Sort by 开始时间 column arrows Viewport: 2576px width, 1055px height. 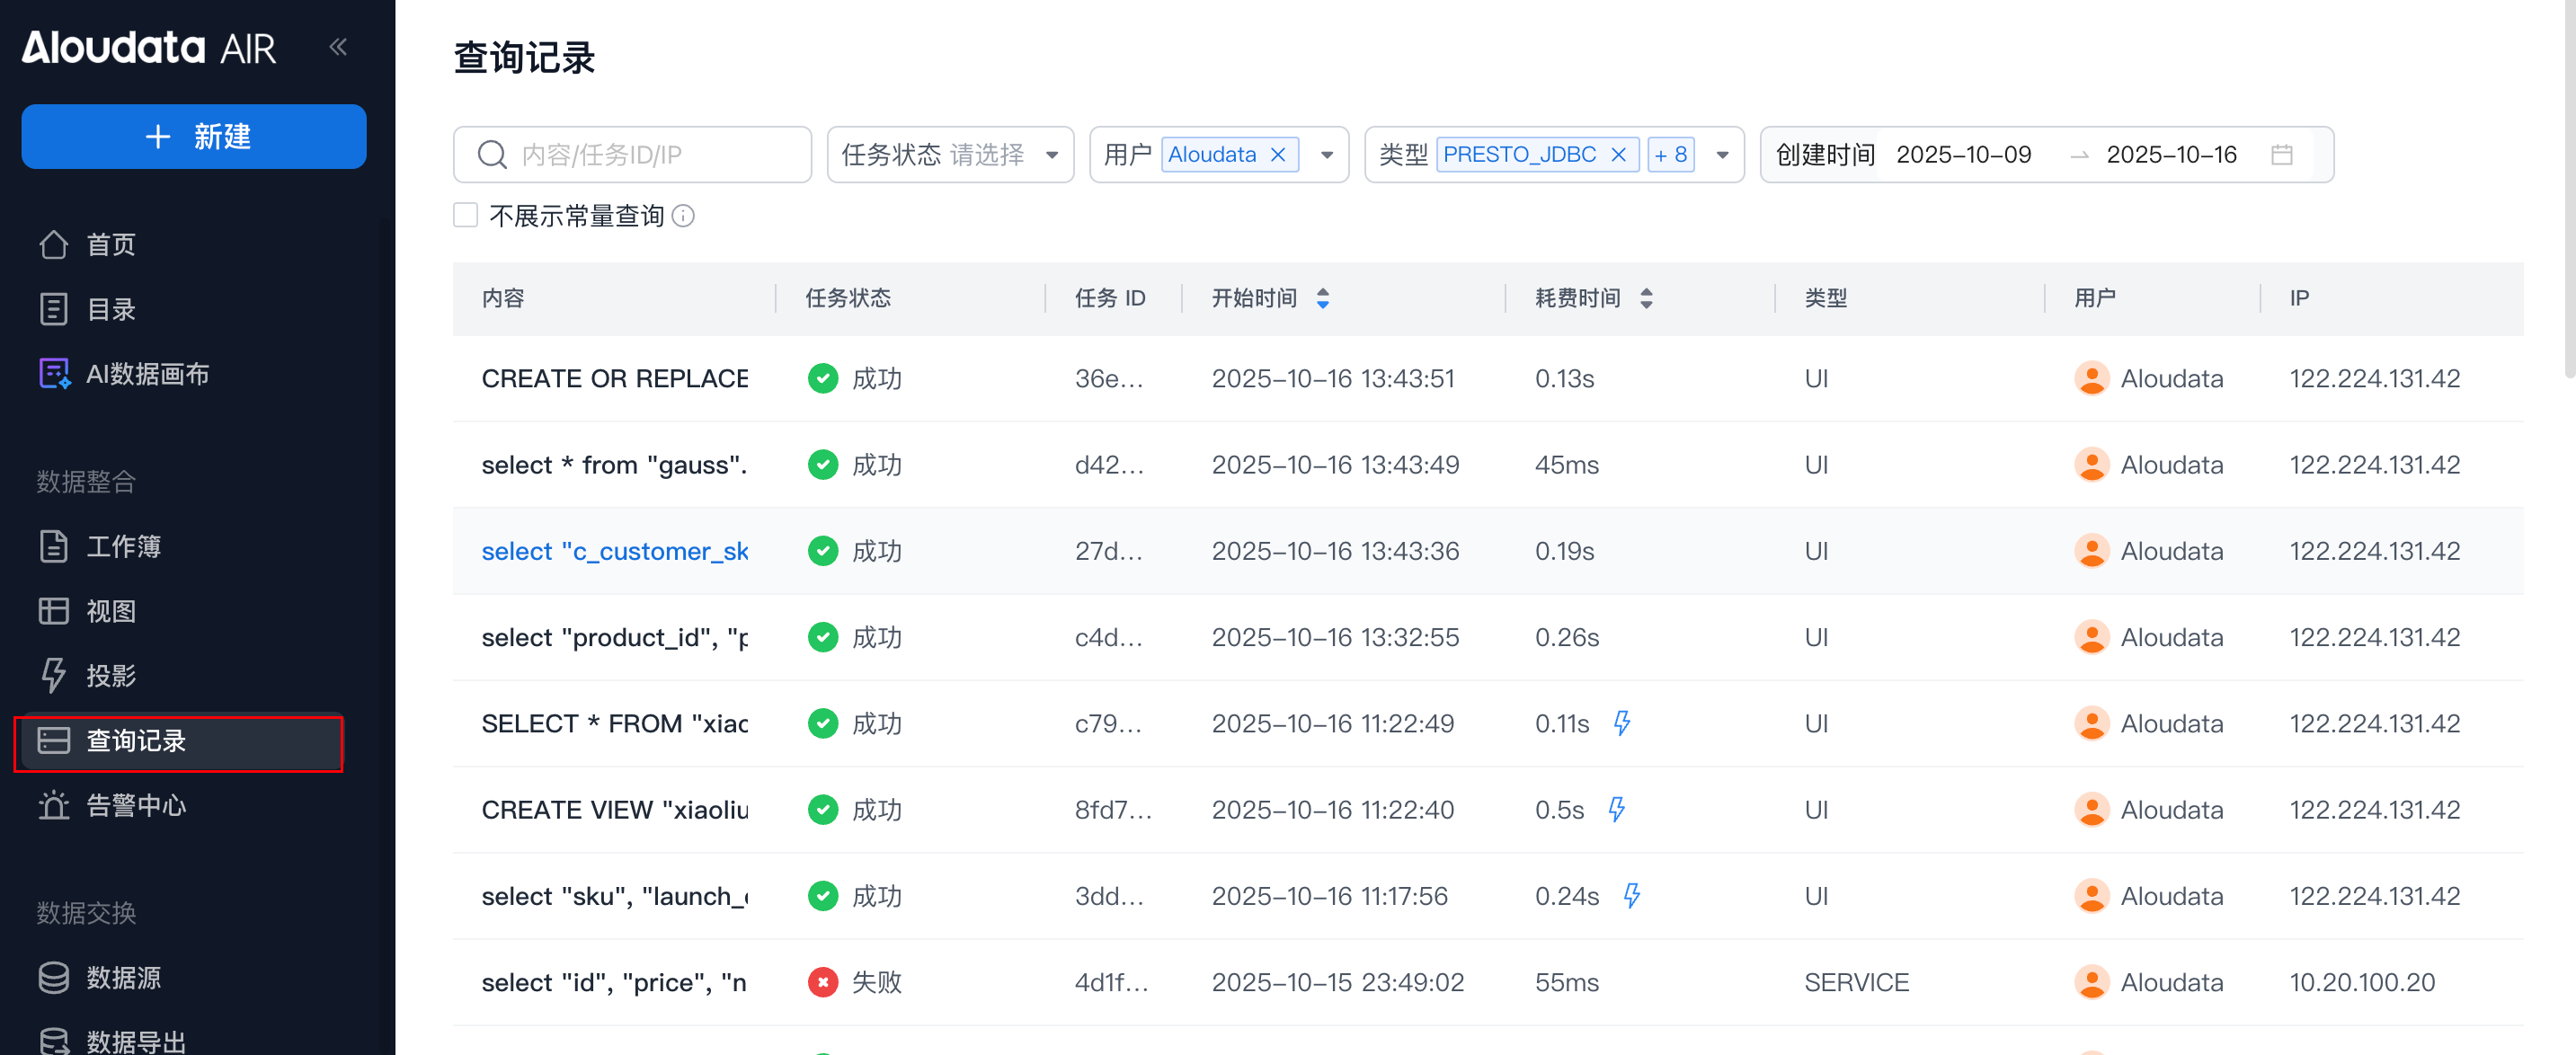coord(1322,298)
